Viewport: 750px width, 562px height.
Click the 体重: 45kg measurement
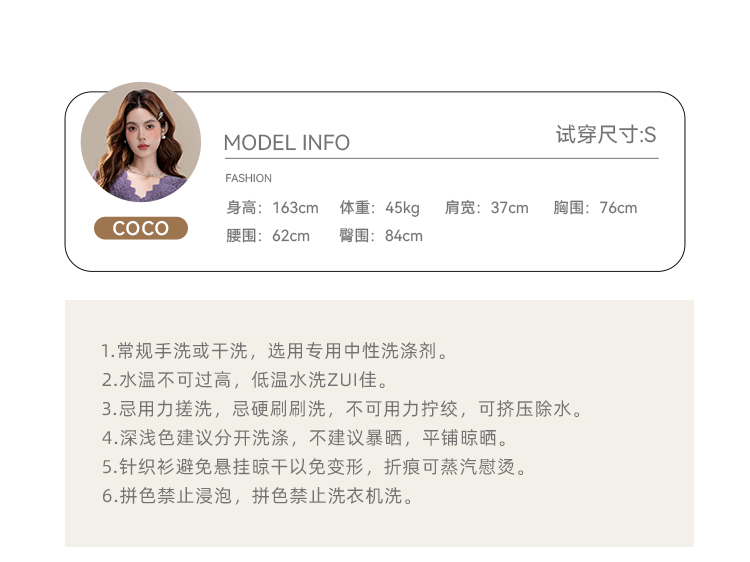pos(379,208)
